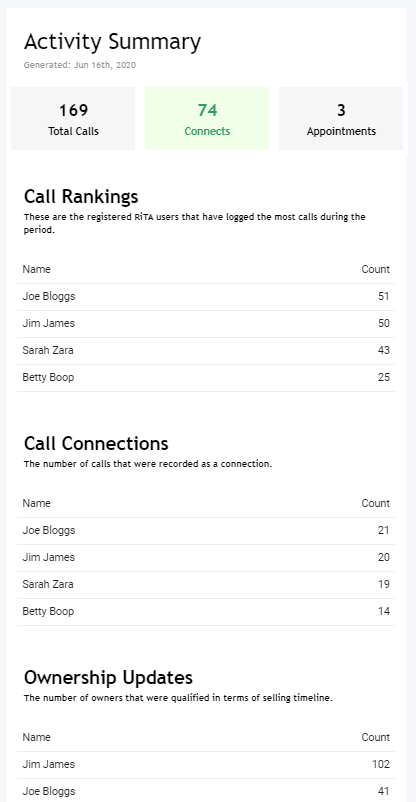Viewport: 416px width, 802px height.
Task: Click the Generated Jun 16th, 2020 date text
Action: point(80,65)
